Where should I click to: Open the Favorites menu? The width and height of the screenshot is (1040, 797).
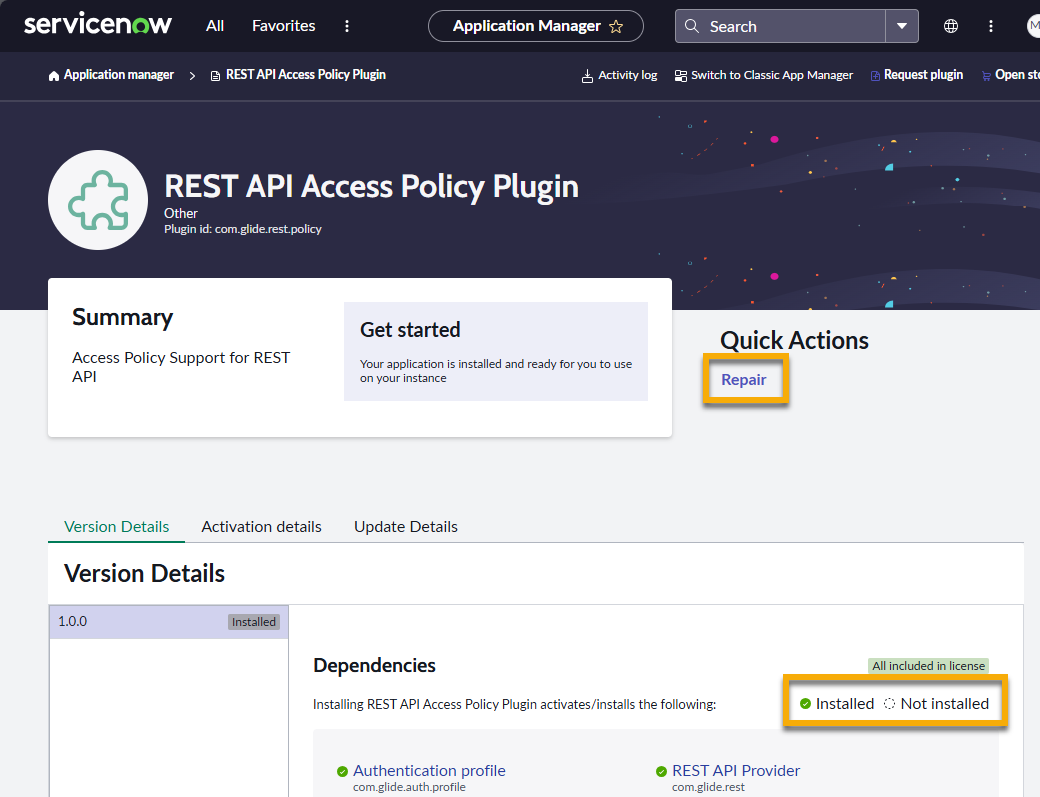pyautogui.click(x=283, y=25)
